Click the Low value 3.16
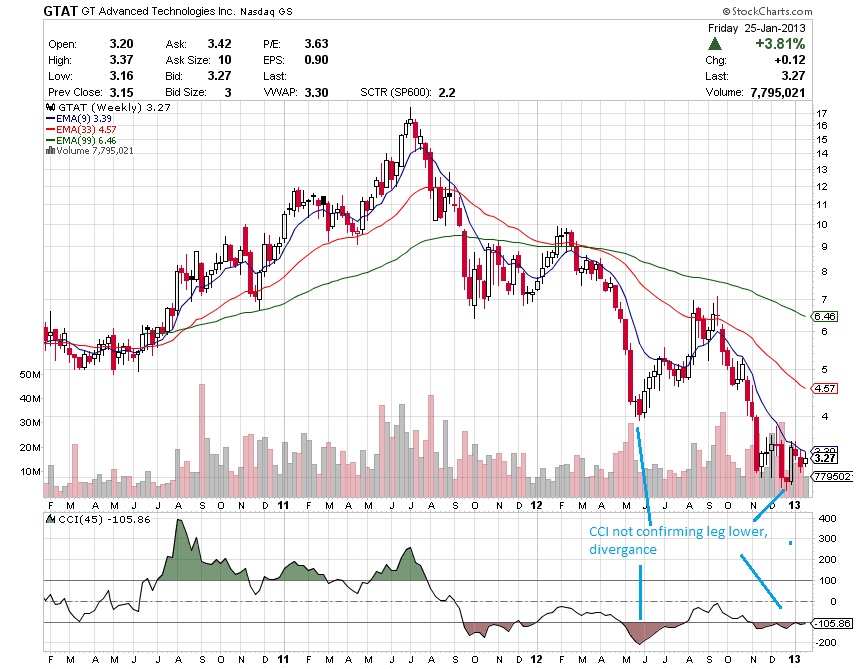Image resolution: width=860 pixels, height=669 pixels. point(121,76)
